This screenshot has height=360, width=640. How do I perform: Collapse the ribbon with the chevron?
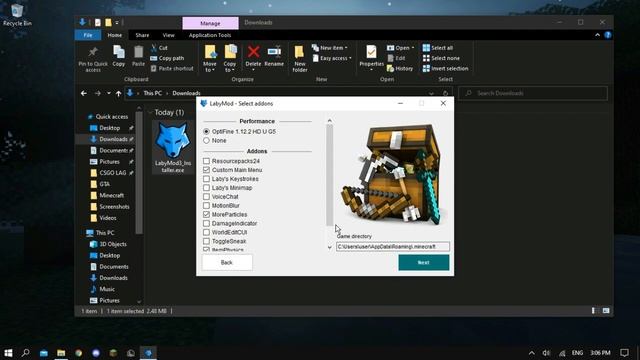pyautogui.click(x=597, y=35)
